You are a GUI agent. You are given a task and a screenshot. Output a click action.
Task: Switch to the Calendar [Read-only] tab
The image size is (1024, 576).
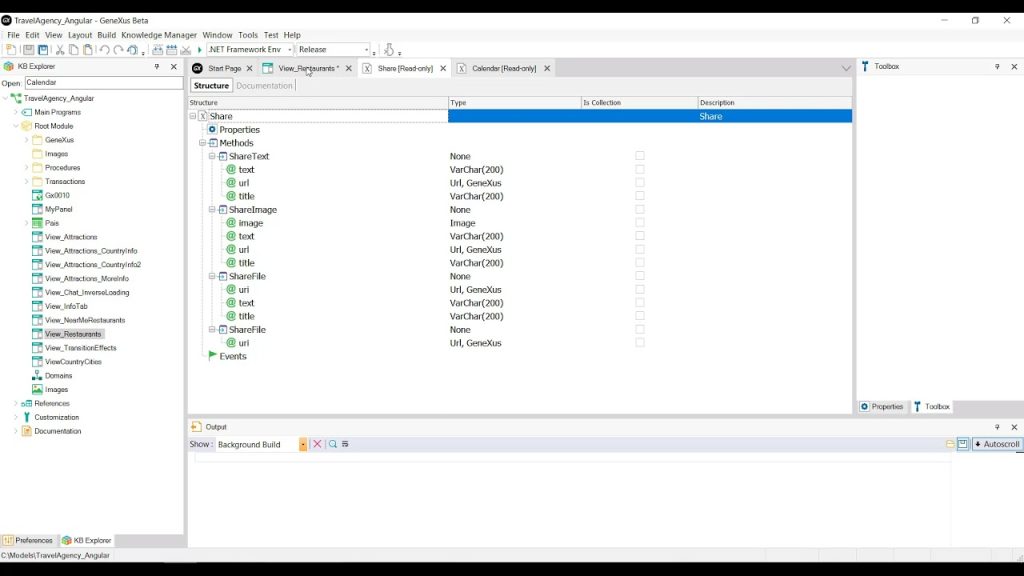[x=503, y=69]
